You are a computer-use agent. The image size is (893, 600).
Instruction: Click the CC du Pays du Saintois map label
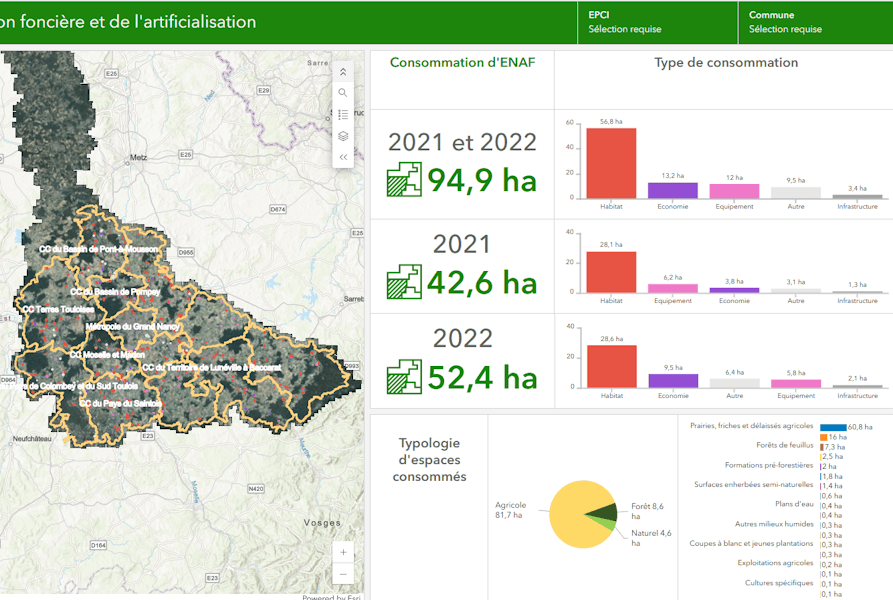(120, 404)
